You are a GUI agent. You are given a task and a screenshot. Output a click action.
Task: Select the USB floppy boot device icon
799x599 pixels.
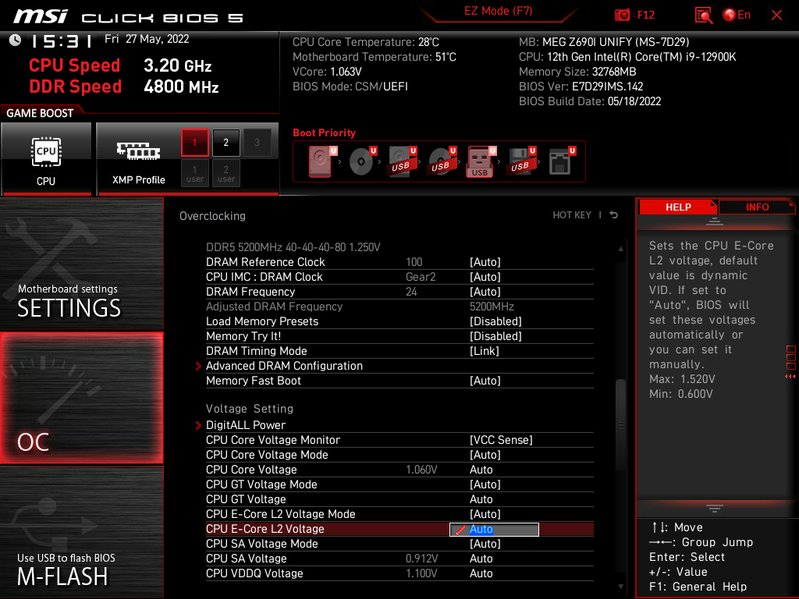pyautogui.click(x=521, y=161)
